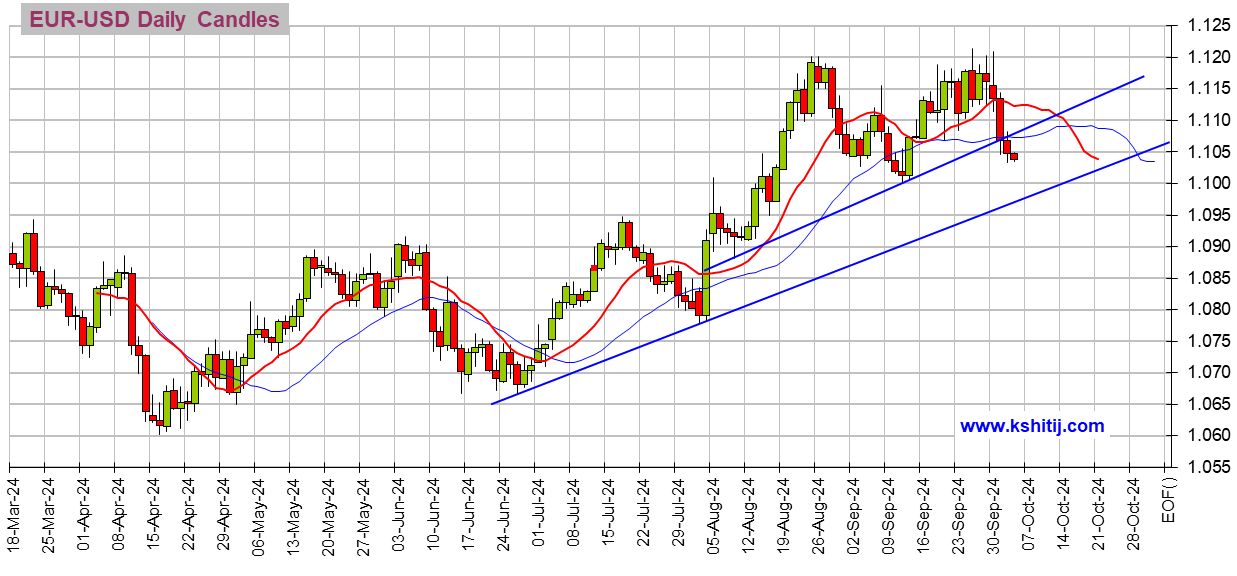Viewport: 1237px width, 576px height.
Task: Click the EOF() label on the axis
Action: tap(1170, 497)
